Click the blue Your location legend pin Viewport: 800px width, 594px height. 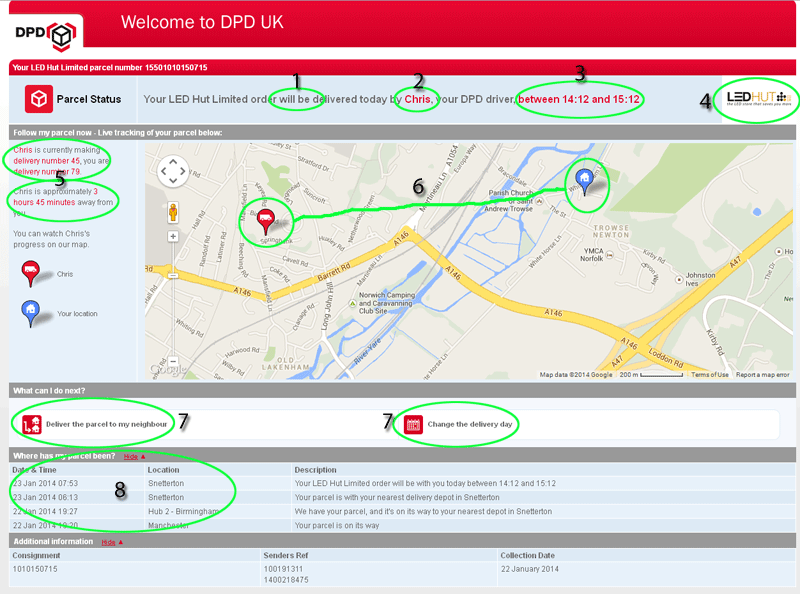tap(31, 313)
